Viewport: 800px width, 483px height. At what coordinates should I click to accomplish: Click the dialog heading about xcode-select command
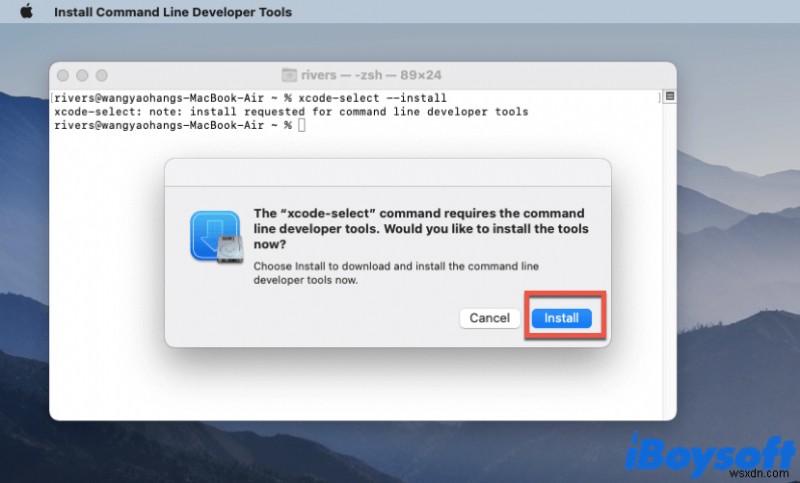click(421, 228)
